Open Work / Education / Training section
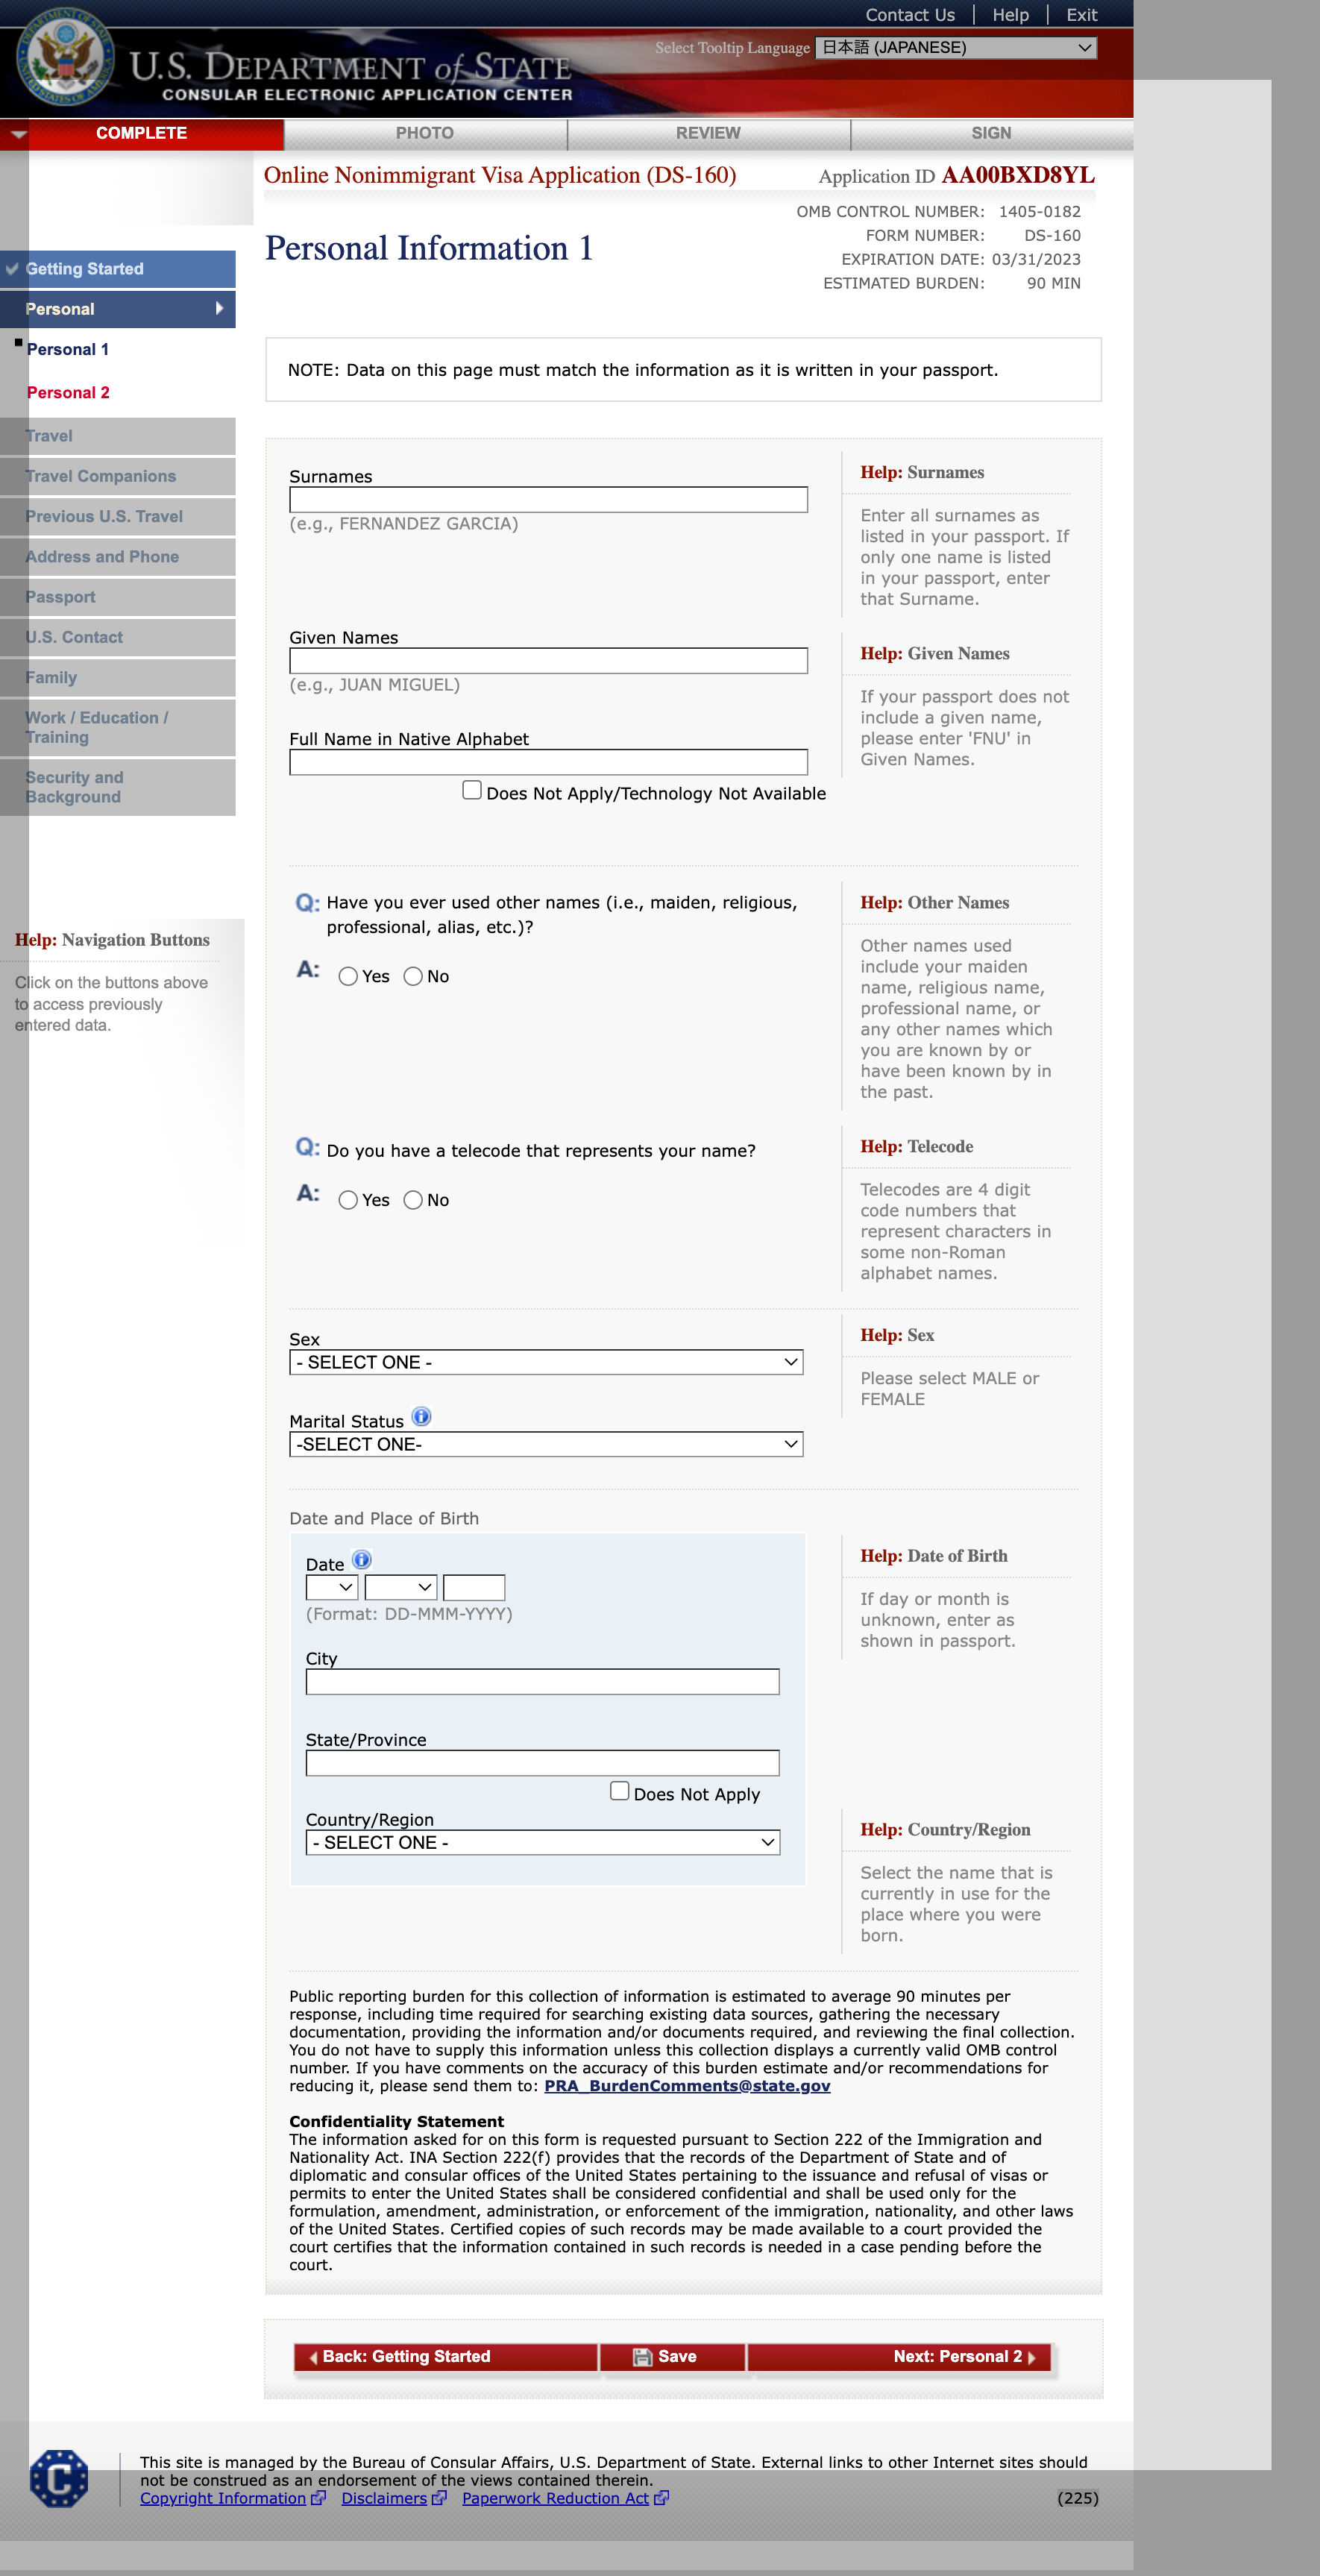Screen dimensions: 1320x2576 tap(118, 727)
